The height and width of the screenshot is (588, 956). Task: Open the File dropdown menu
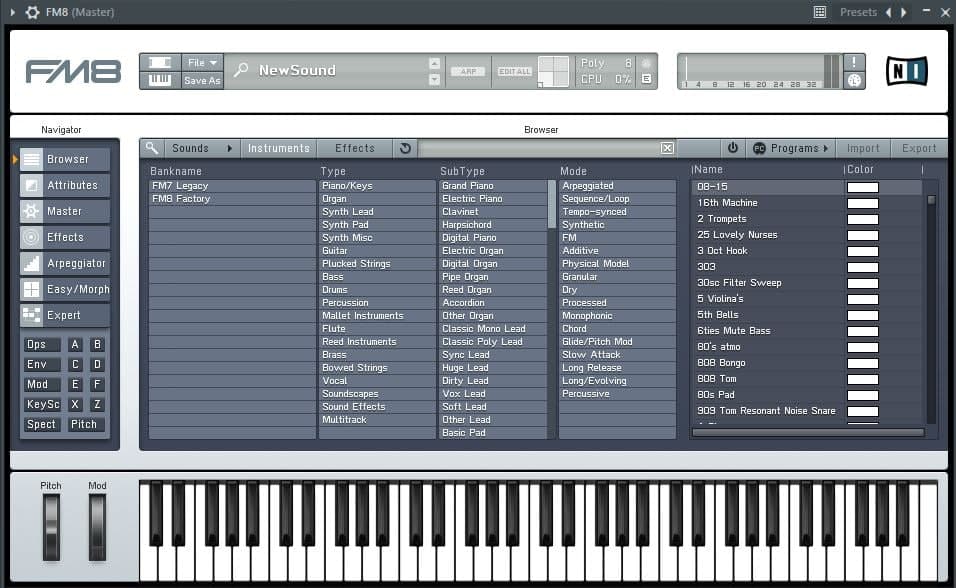coord(202,62)
